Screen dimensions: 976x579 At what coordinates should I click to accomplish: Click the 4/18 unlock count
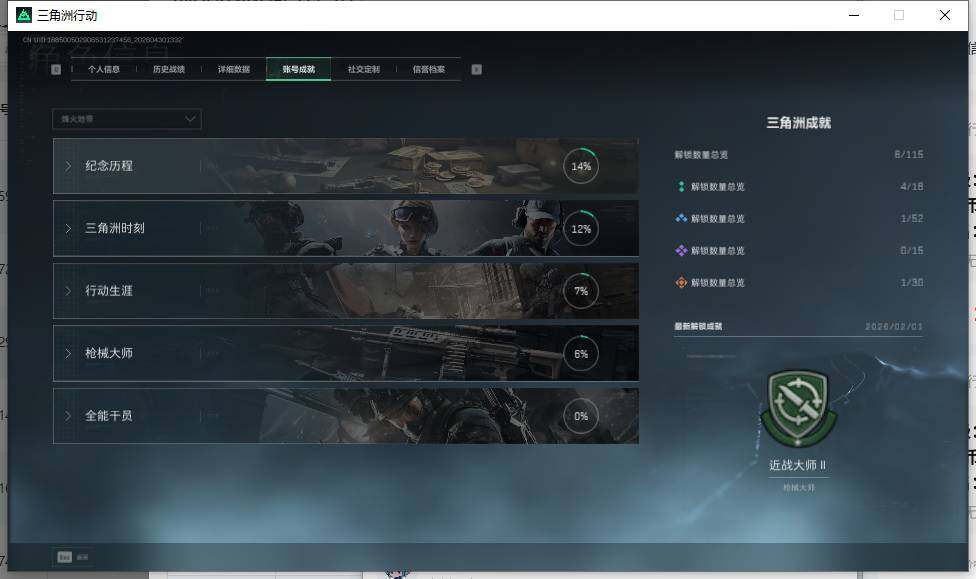pyautogui.click(x=912, y=186)
